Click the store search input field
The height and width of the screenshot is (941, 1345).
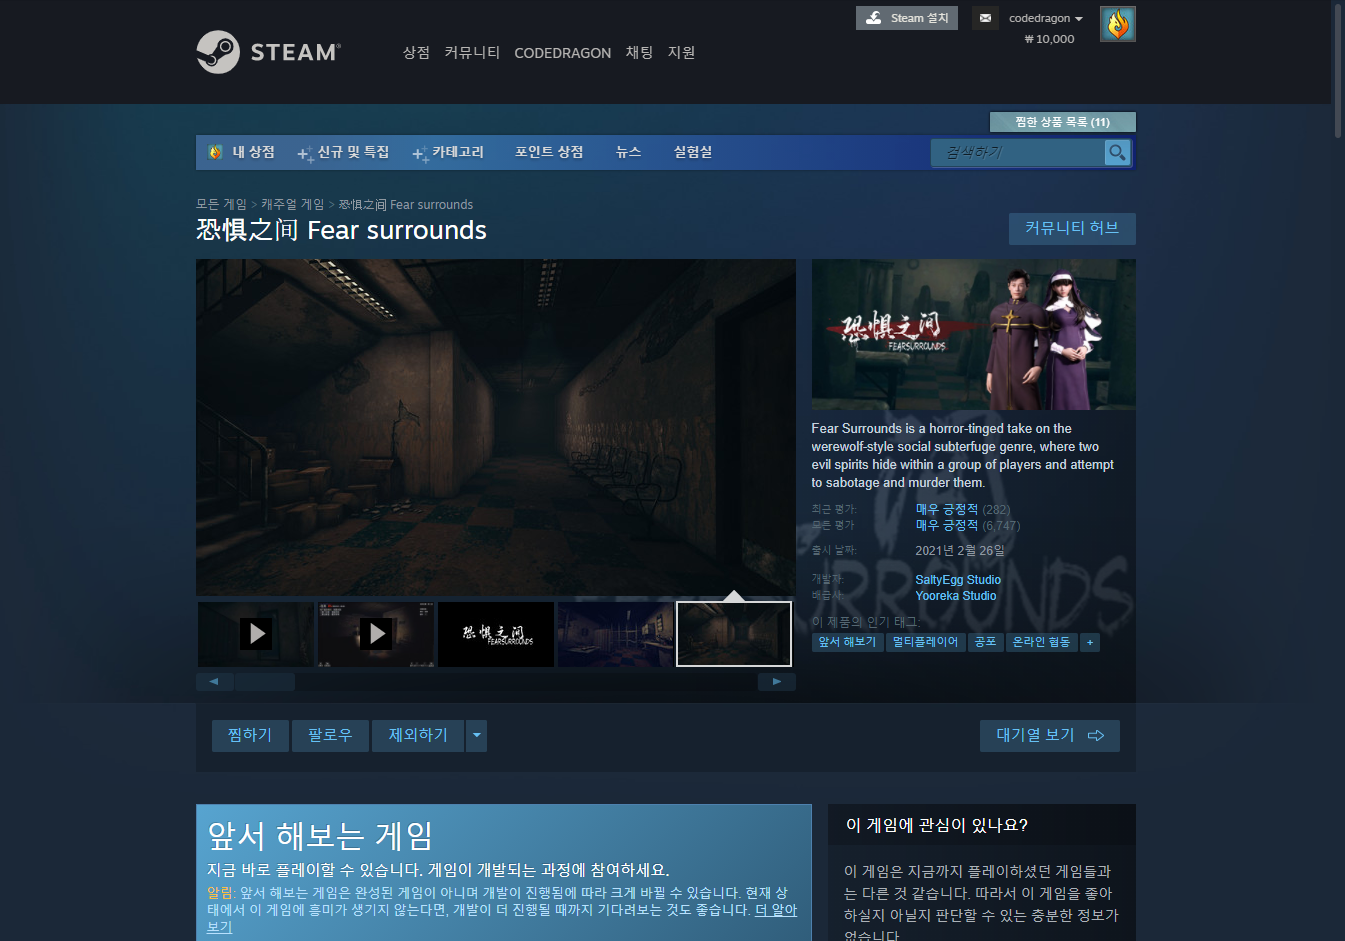1018,152
